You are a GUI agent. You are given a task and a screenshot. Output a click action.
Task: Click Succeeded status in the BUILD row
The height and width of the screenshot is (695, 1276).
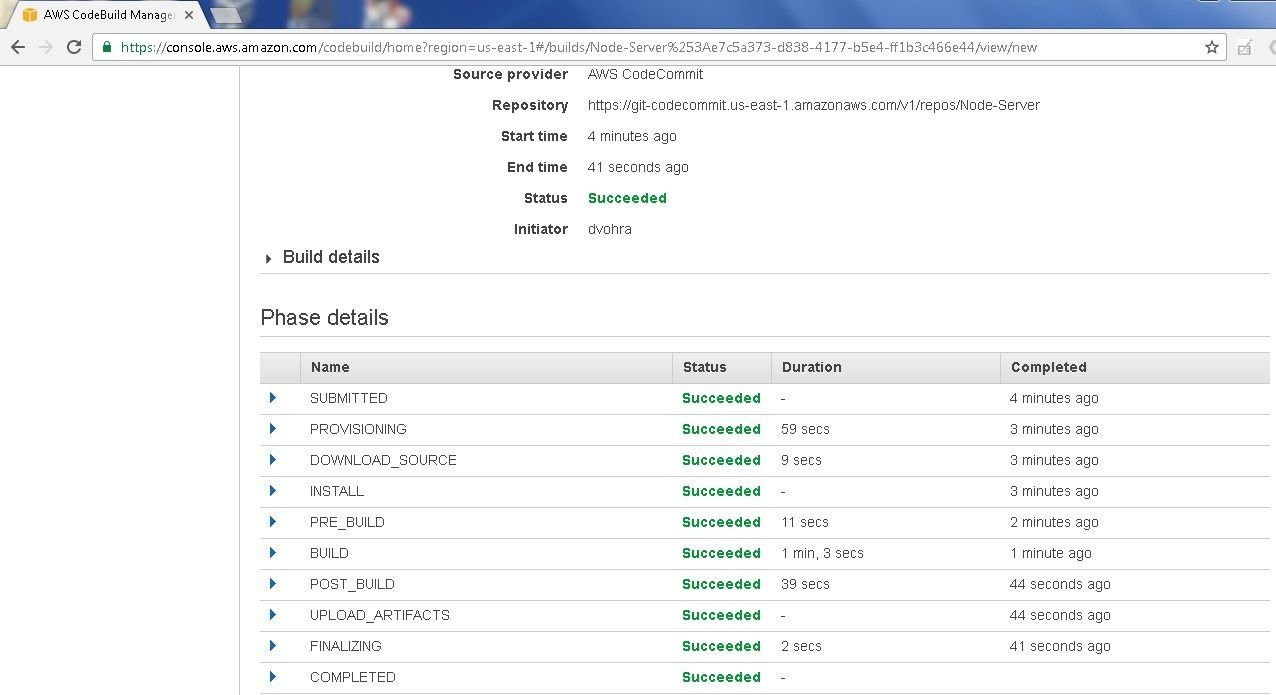[721, 553]
